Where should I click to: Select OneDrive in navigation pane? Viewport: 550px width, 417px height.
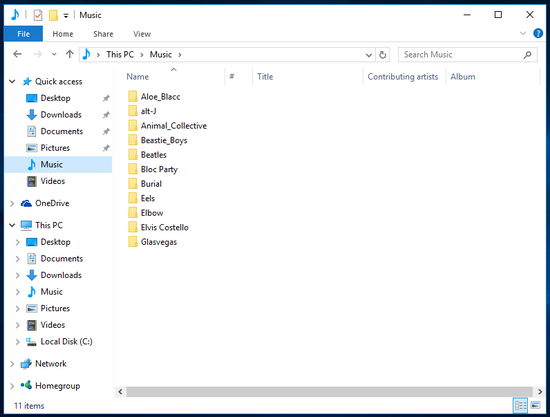(x=52, y=203)
